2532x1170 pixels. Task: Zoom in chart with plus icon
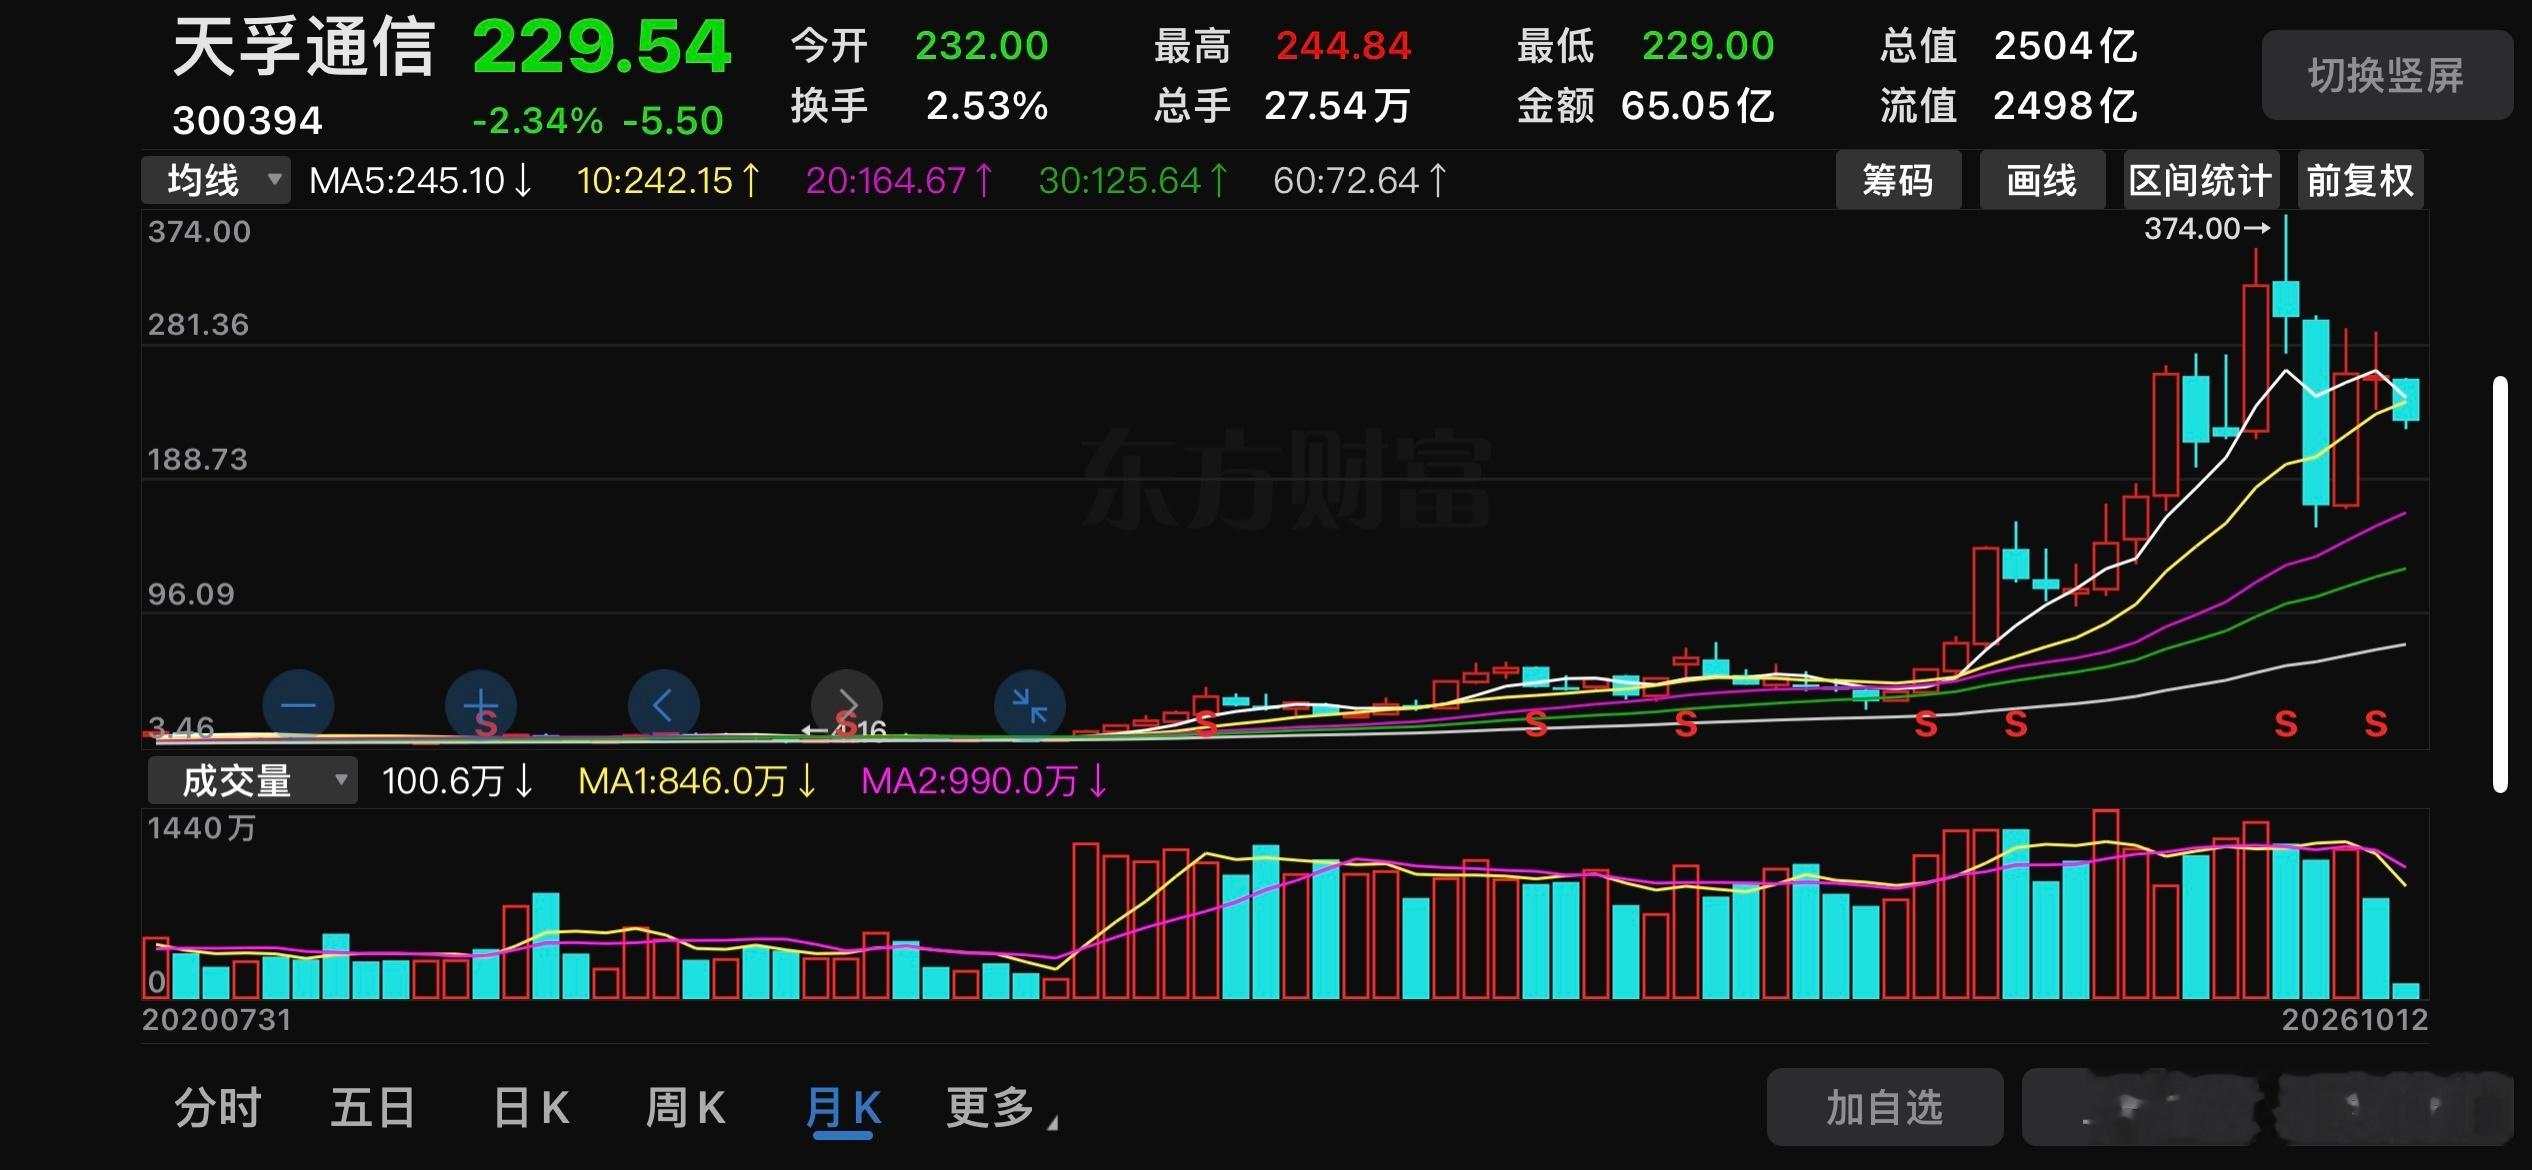481,705
